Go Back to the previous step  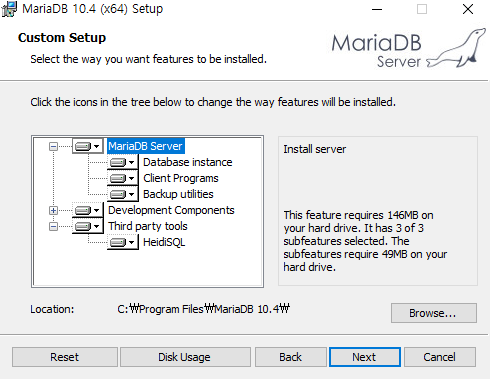tap(291, 357)
